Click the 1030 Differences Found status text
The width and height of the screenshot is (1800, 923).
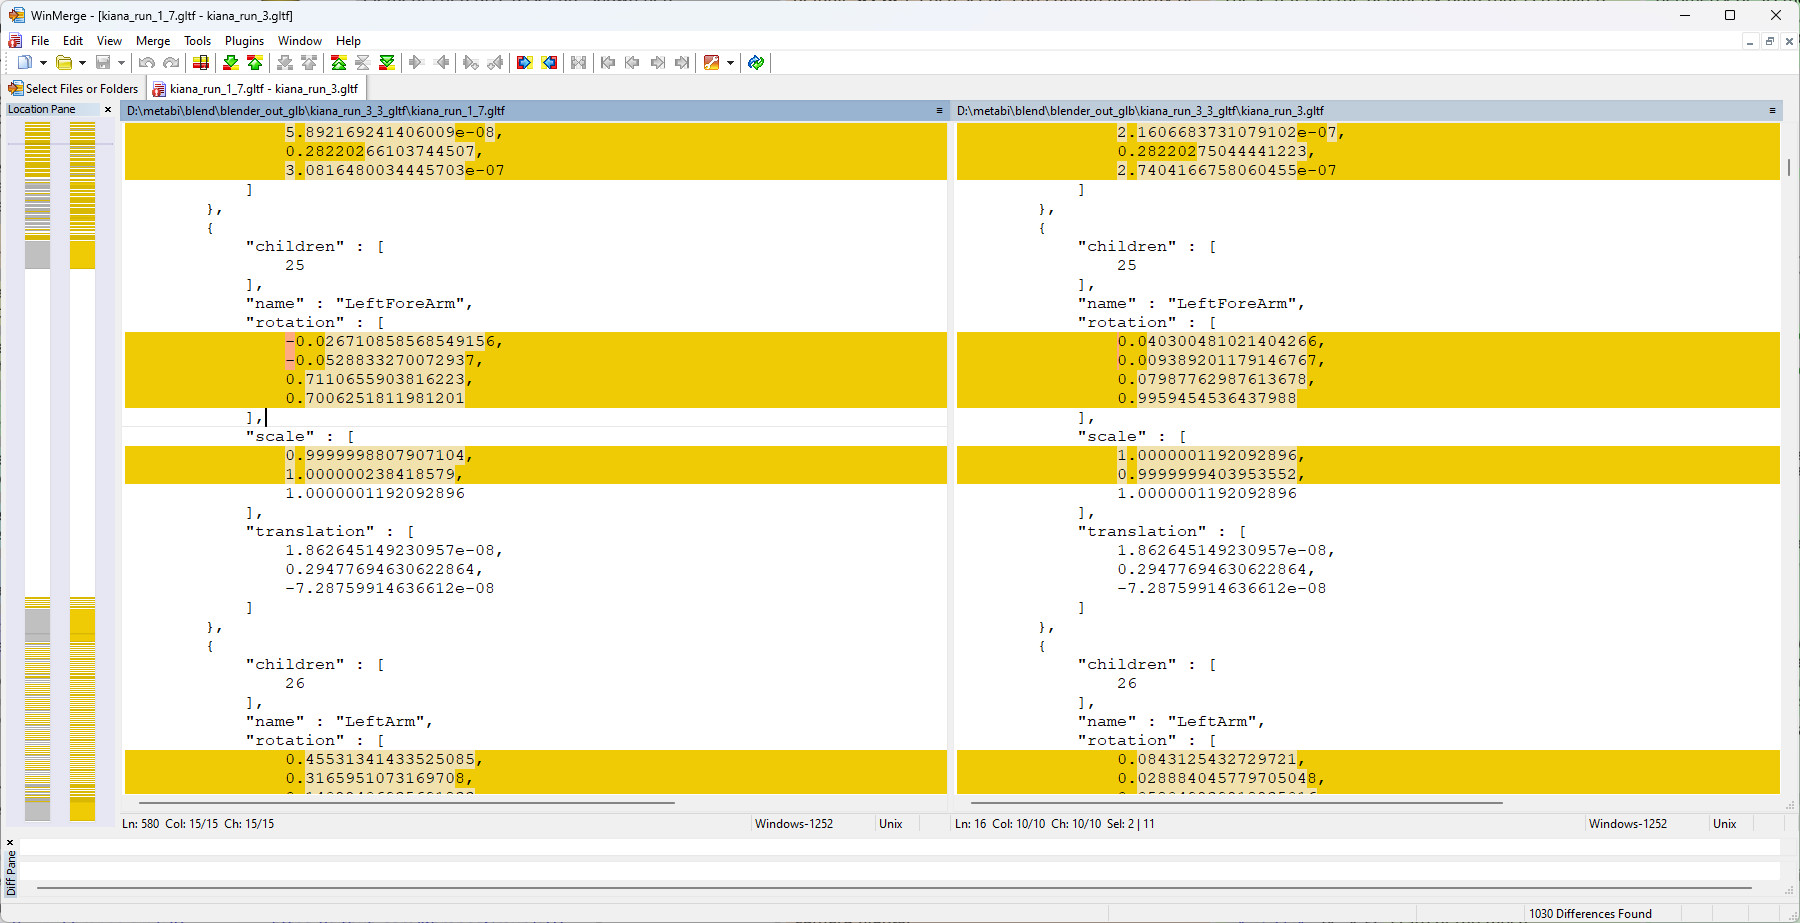tap(1590, 914)
